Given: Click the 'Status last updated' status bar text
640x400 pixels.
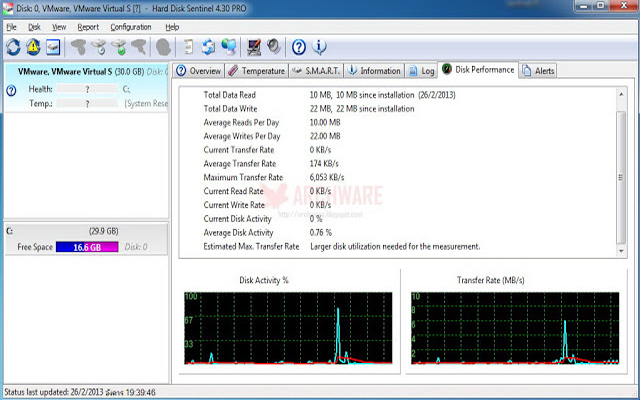Looking at the screenshot, I should pyautogui.click(x=80, y=392).
